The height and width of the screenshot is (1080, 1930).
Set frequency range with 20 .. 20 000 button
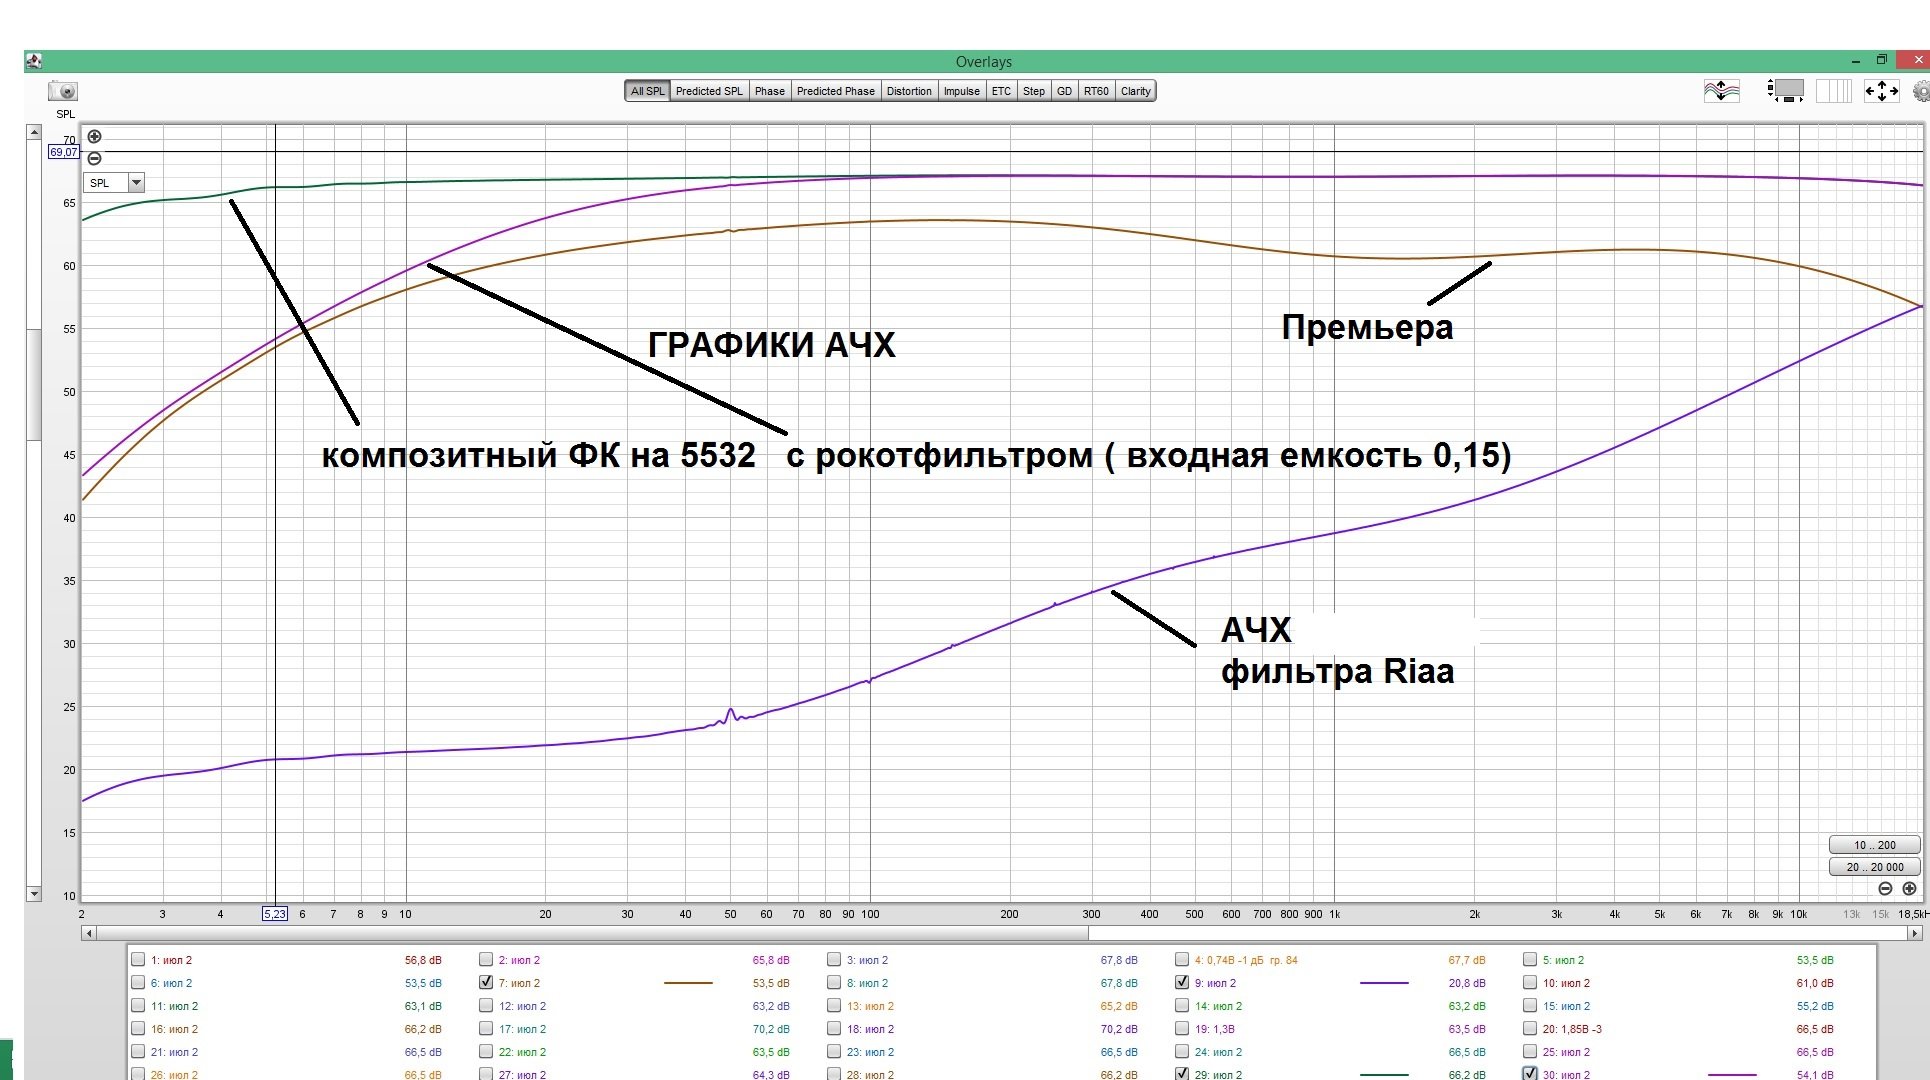(1874, 867)
